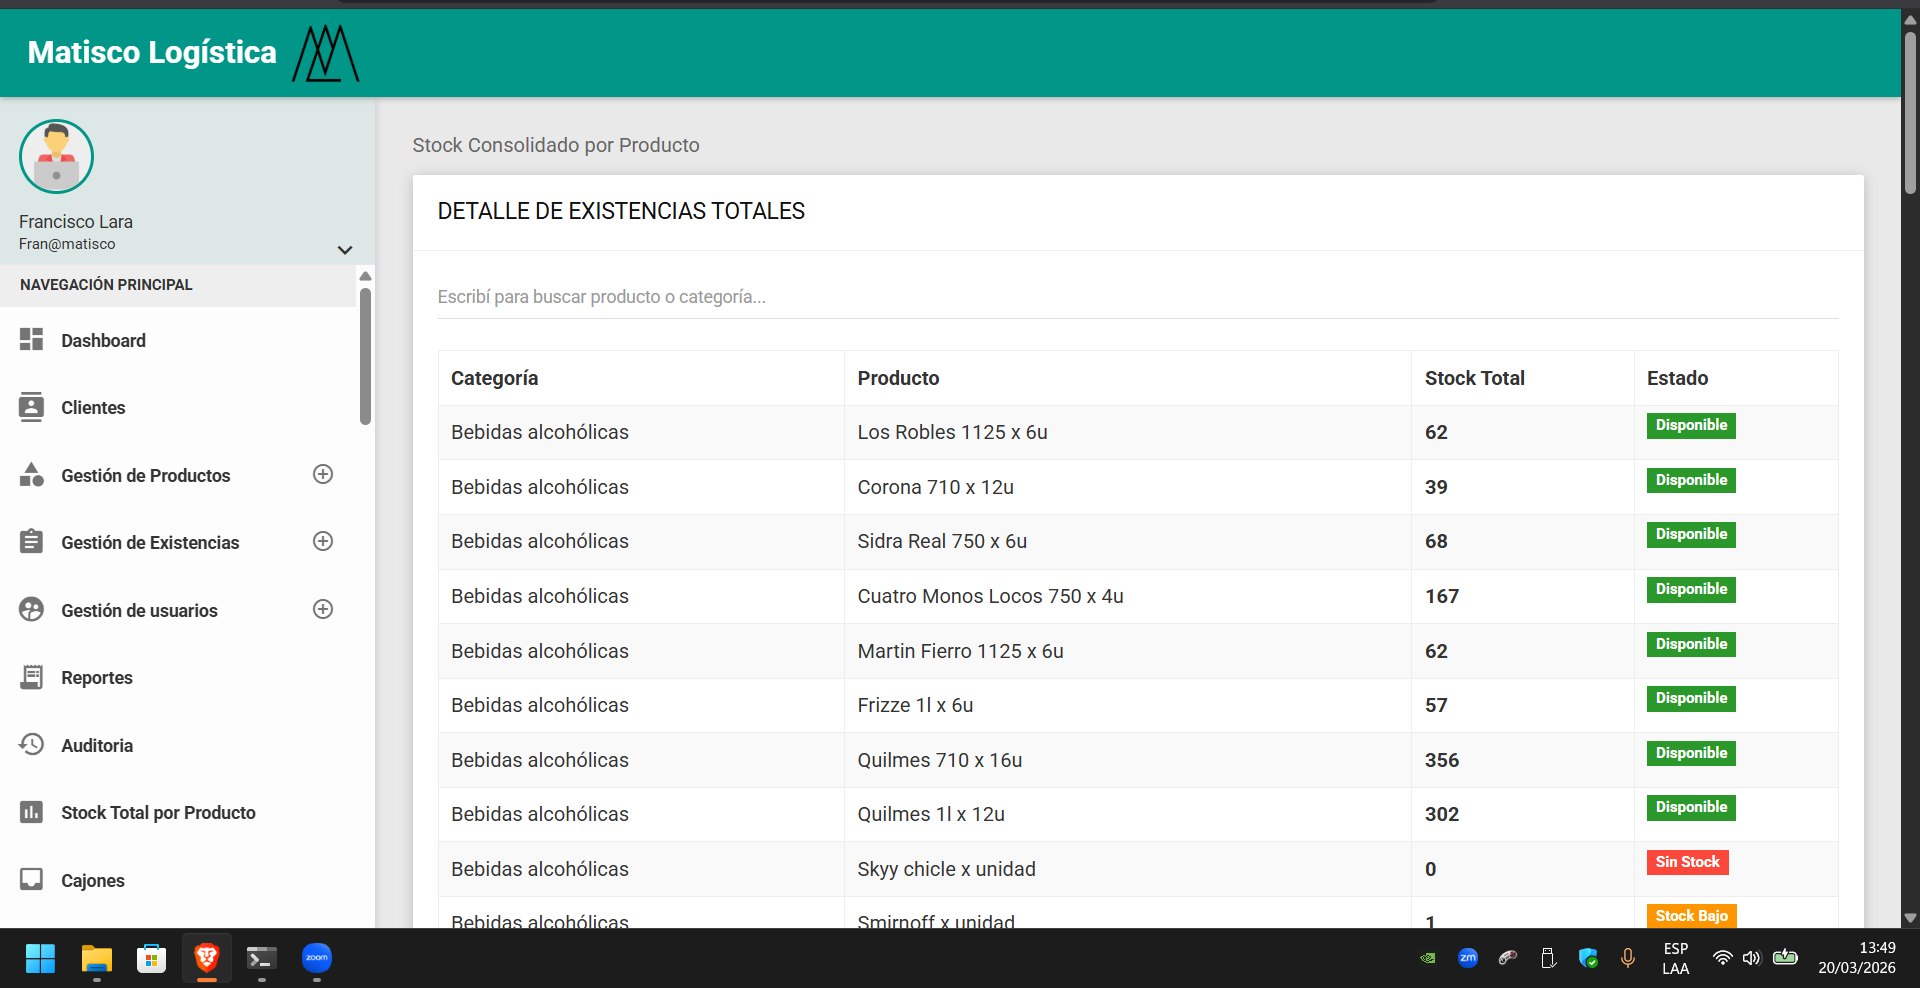Screen dimensions: 1920x988
Task: Expand Gestión de Productos submenu
Action: 322,475
